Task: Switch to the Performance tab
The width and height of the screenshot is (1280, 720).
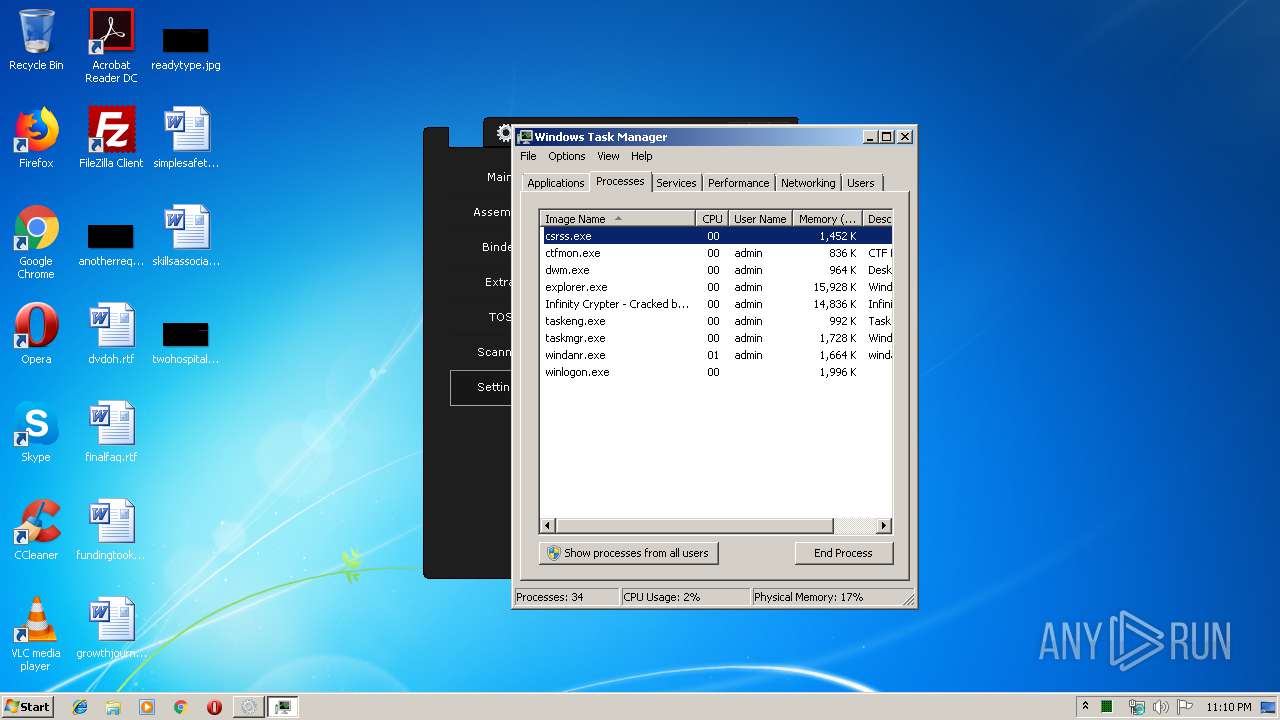Action: pyautogui.click(x=738, y=183)
